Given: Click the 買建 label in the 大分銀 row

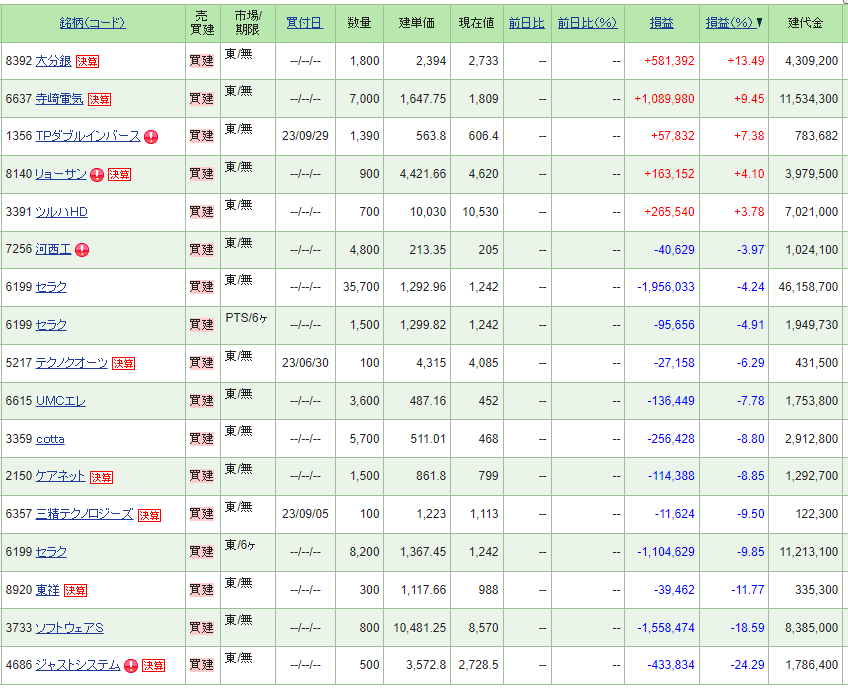Looking at the screenshot, I should point(202,61).
